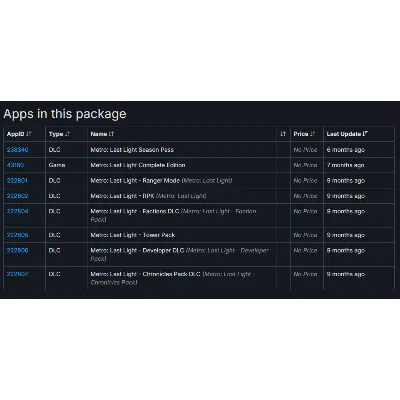Select Metro: Last Light Season Pass name
This screenshot has height=400, width=400.
coord(132,150)
